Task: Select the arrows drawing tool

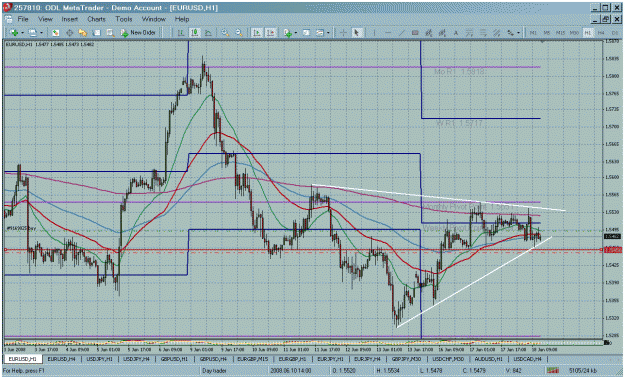Action: pyautogui.click(x=510, y=33)
